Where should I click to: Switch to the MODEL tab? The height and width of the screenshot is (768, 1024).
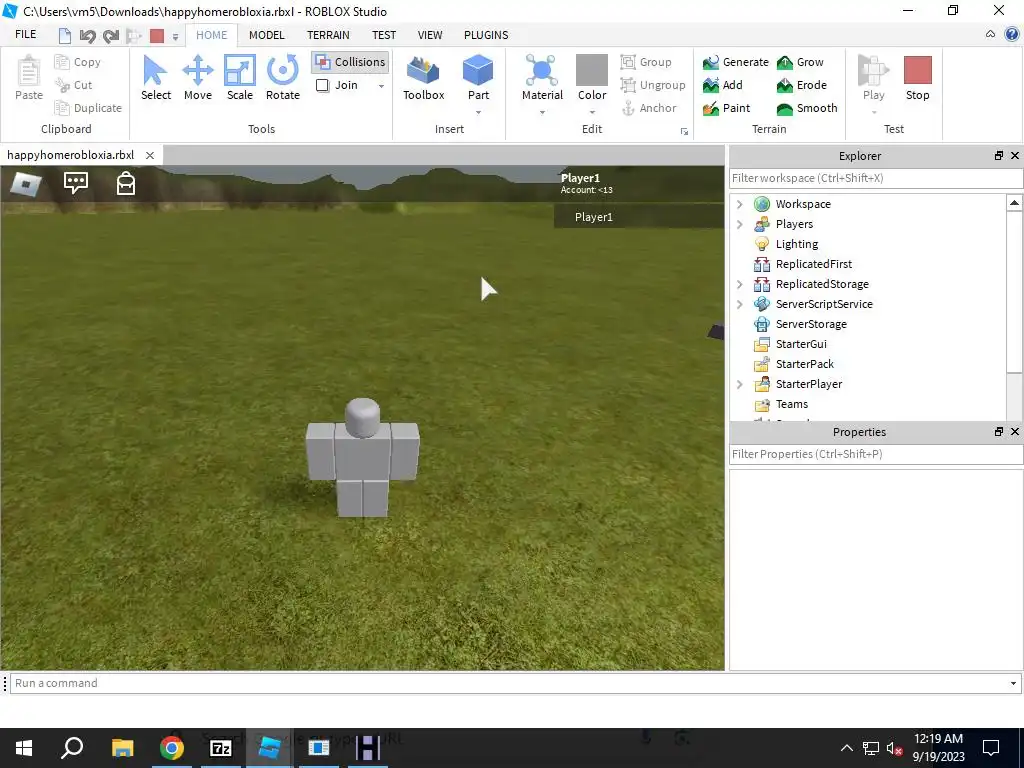pyautogui.click(x=266, y=35)
